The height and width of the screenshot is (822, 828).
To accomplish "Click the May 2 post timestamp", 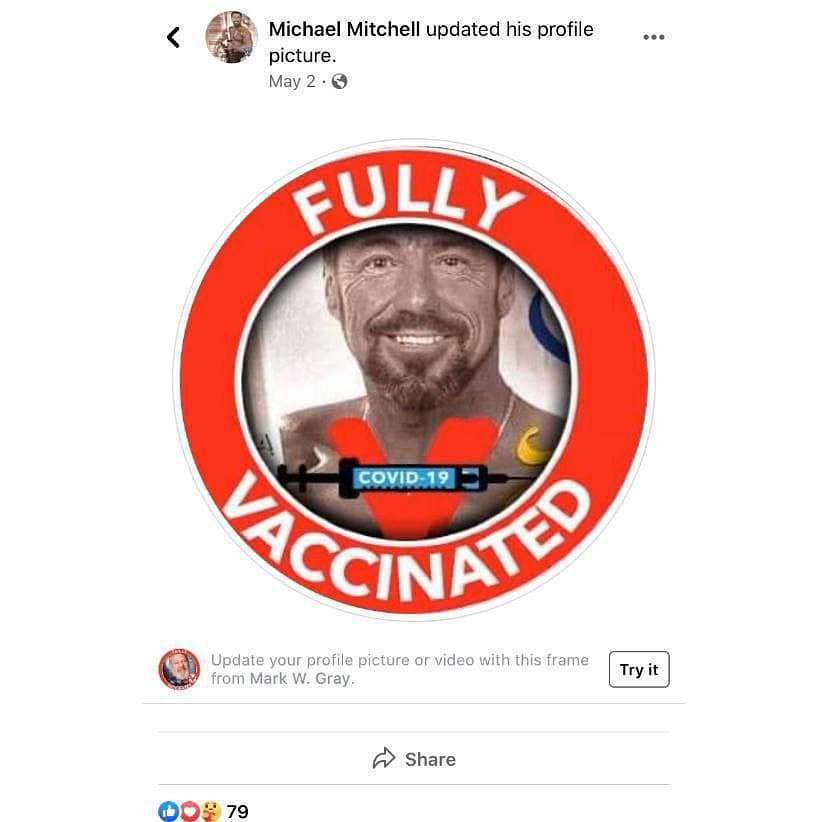I will 292,81.
